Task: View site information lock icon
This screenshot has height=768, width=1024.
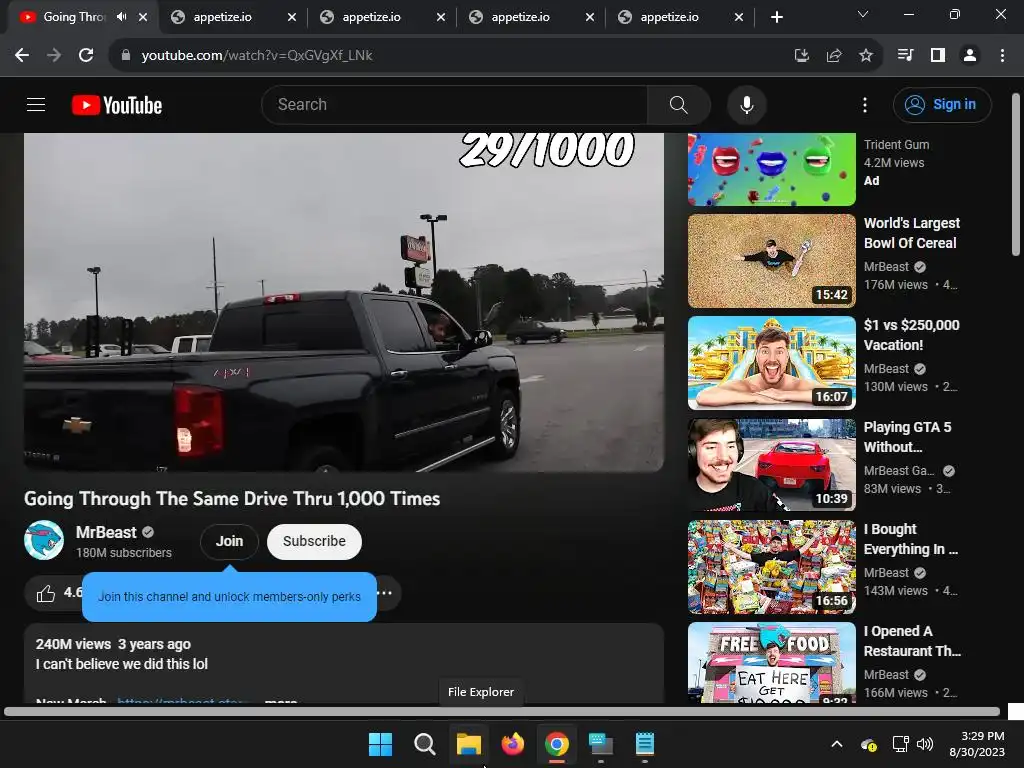Action: (x=126, y=56)
